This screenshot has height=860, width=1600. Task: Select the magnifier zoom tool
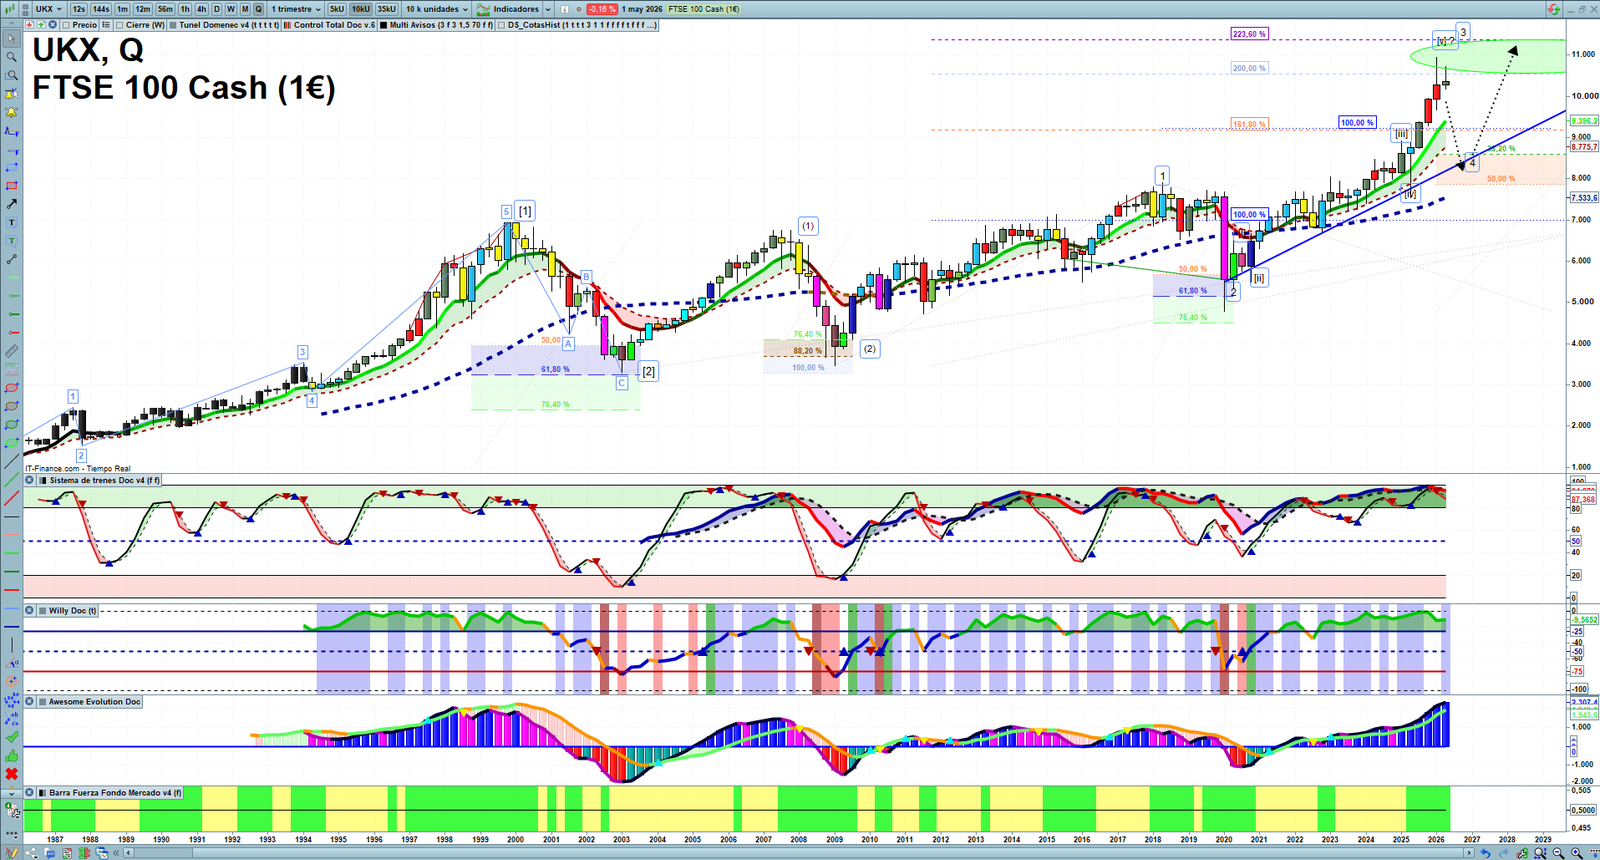pyautogui.click(x=11, y=57)
